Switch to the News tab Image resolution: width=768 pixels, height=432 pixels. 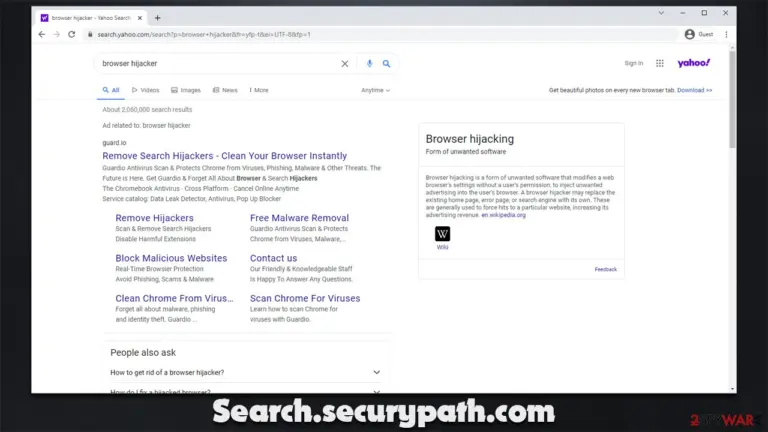pos(225,90)
